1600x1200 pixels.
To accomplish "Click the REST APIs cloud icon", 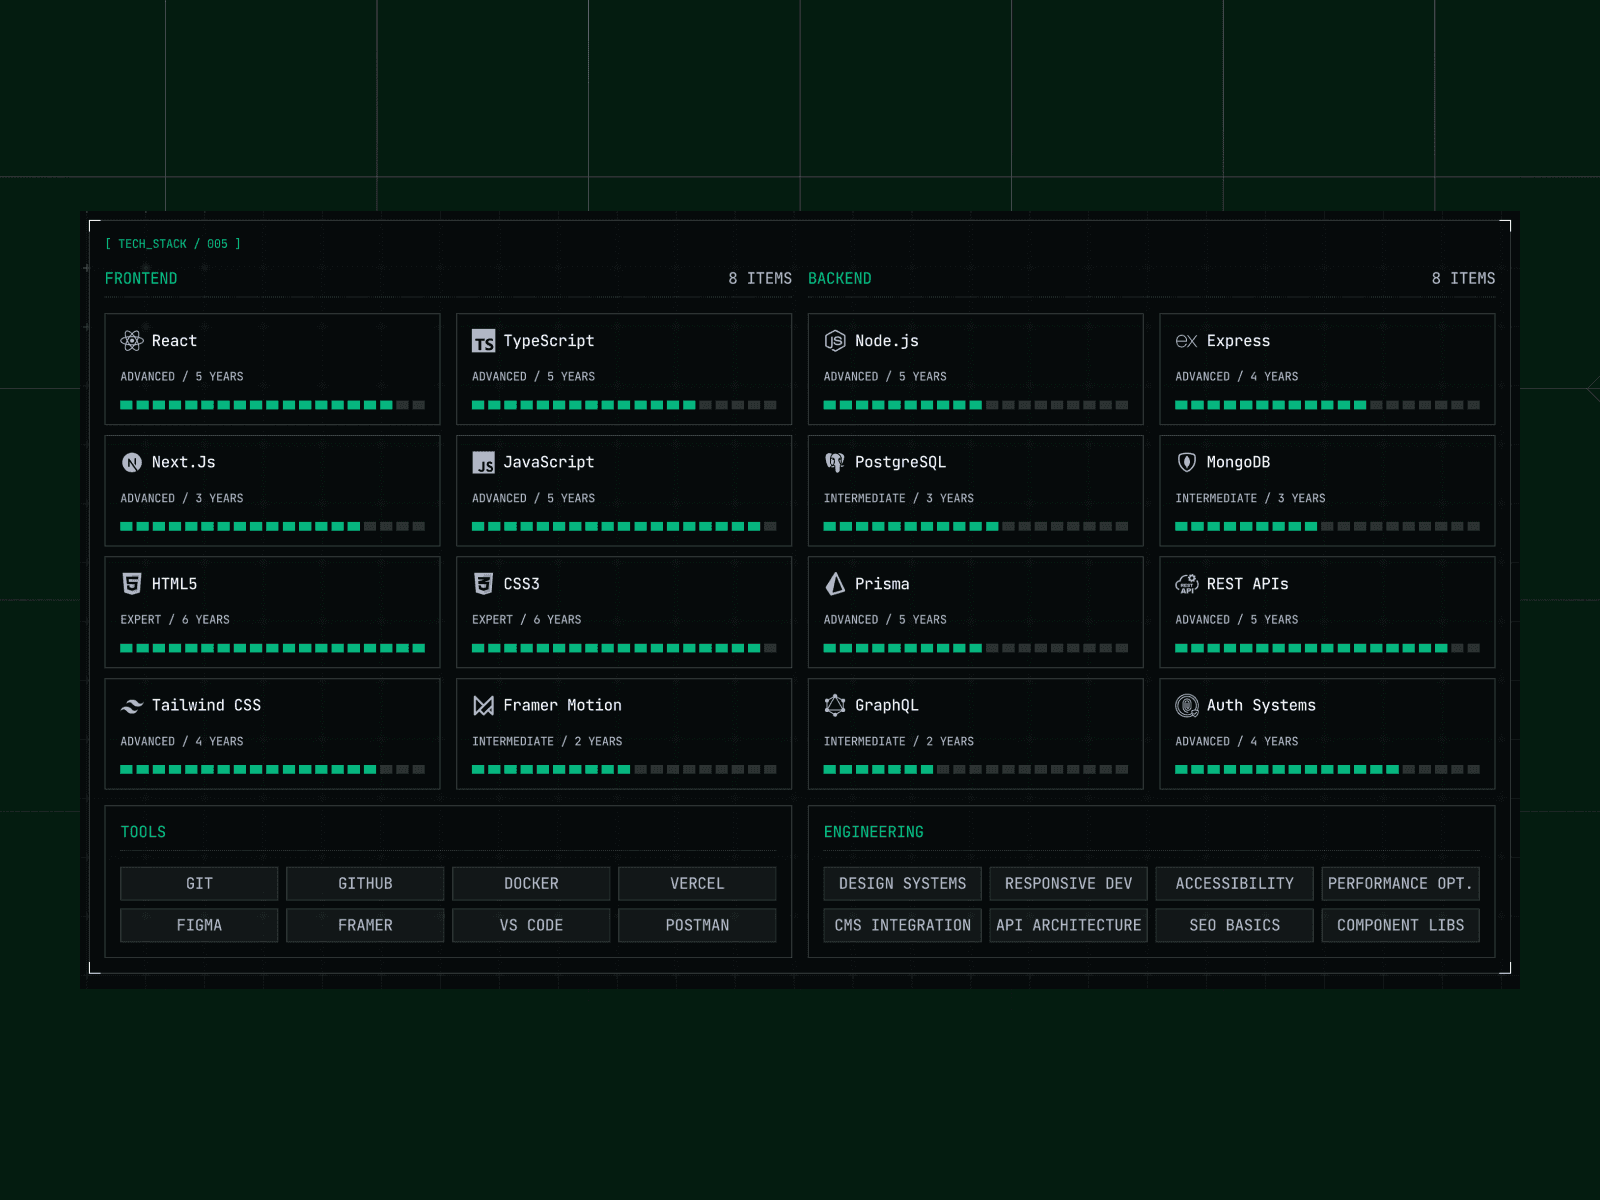I will [1187, 584].
